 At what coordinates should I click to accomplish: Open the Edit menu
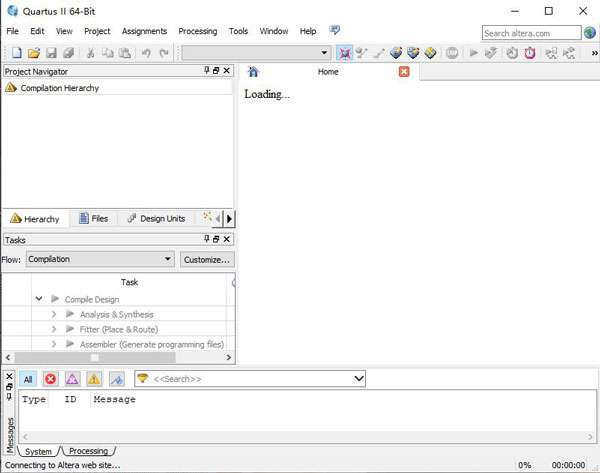click(37, 31)
